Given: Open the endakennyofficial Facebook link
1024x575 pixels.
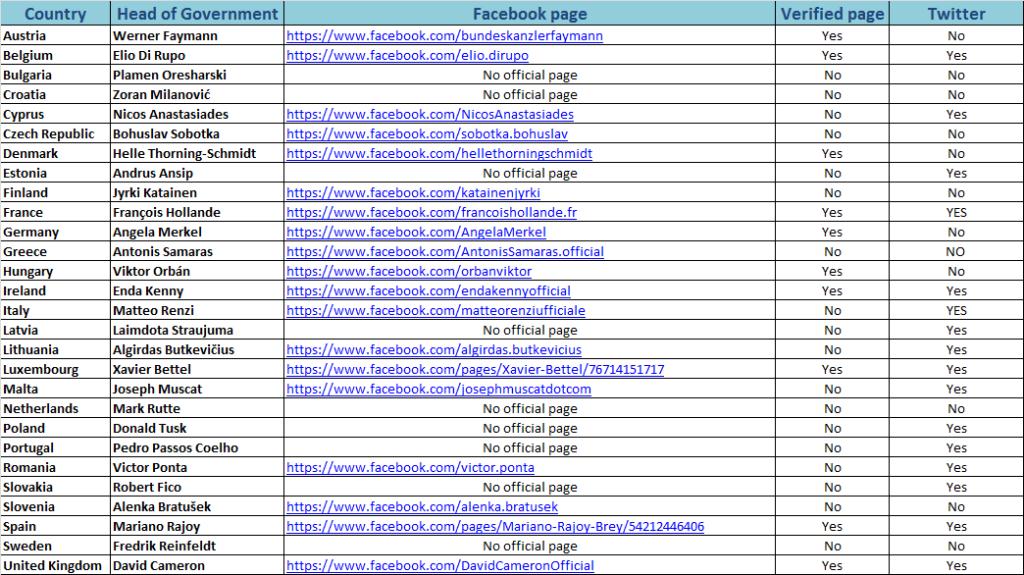Looking at the screenshot, I should coord(428,291).
